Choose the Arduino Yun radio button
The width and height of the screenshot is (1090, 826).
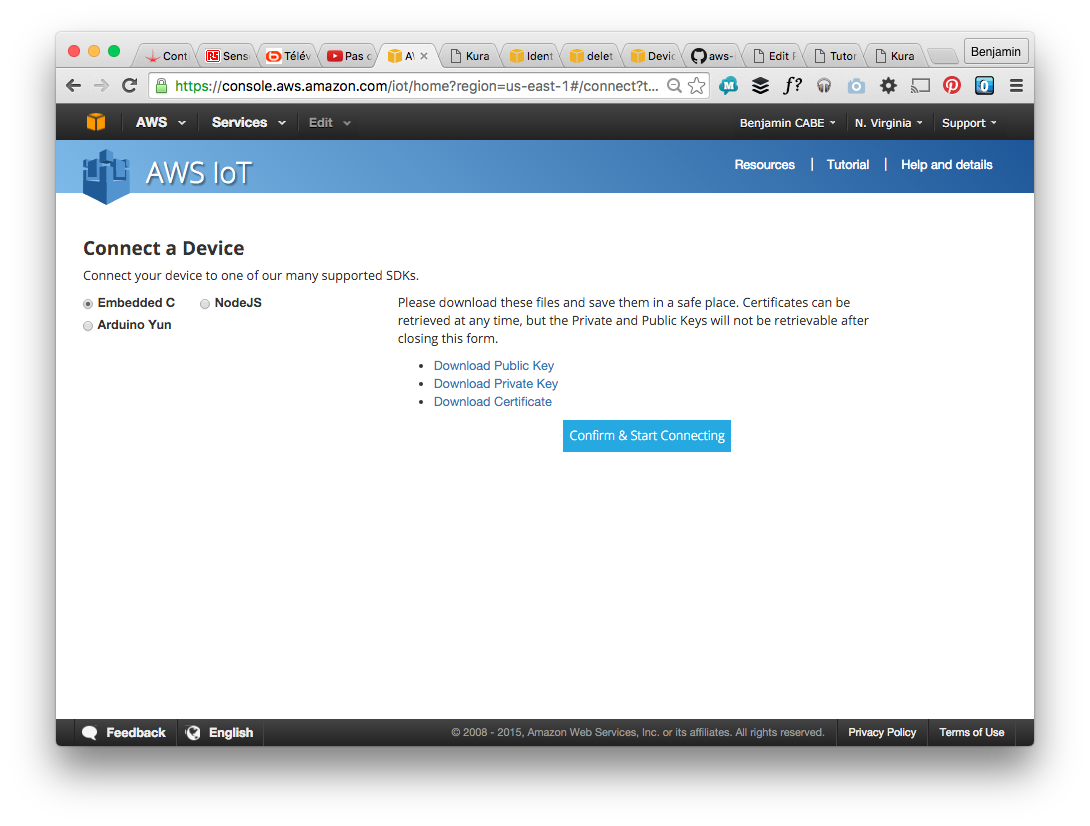88,326
